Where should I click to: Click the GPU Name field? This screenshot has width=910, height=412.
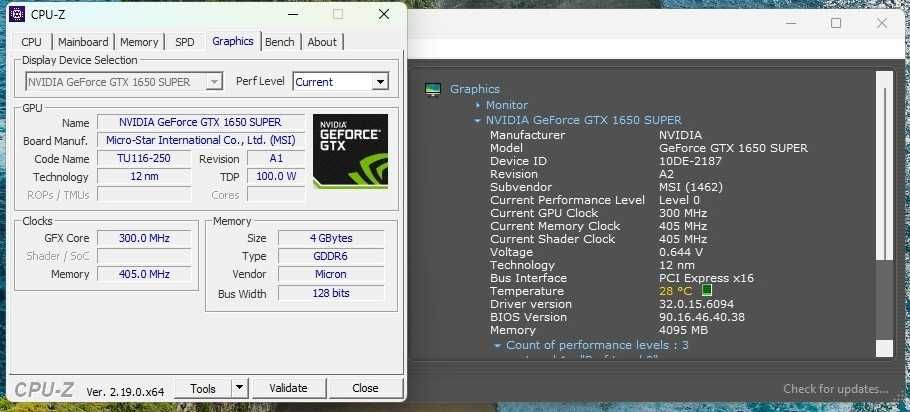pos(201,122)
